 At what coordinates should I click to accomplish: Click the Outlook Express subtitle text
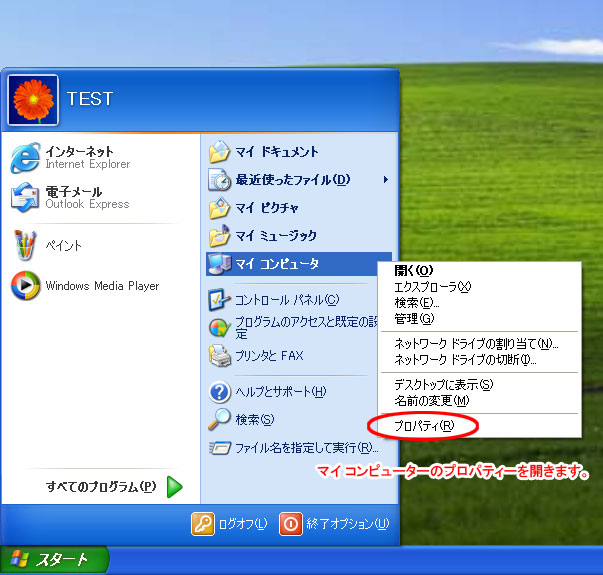pos(87,204)
